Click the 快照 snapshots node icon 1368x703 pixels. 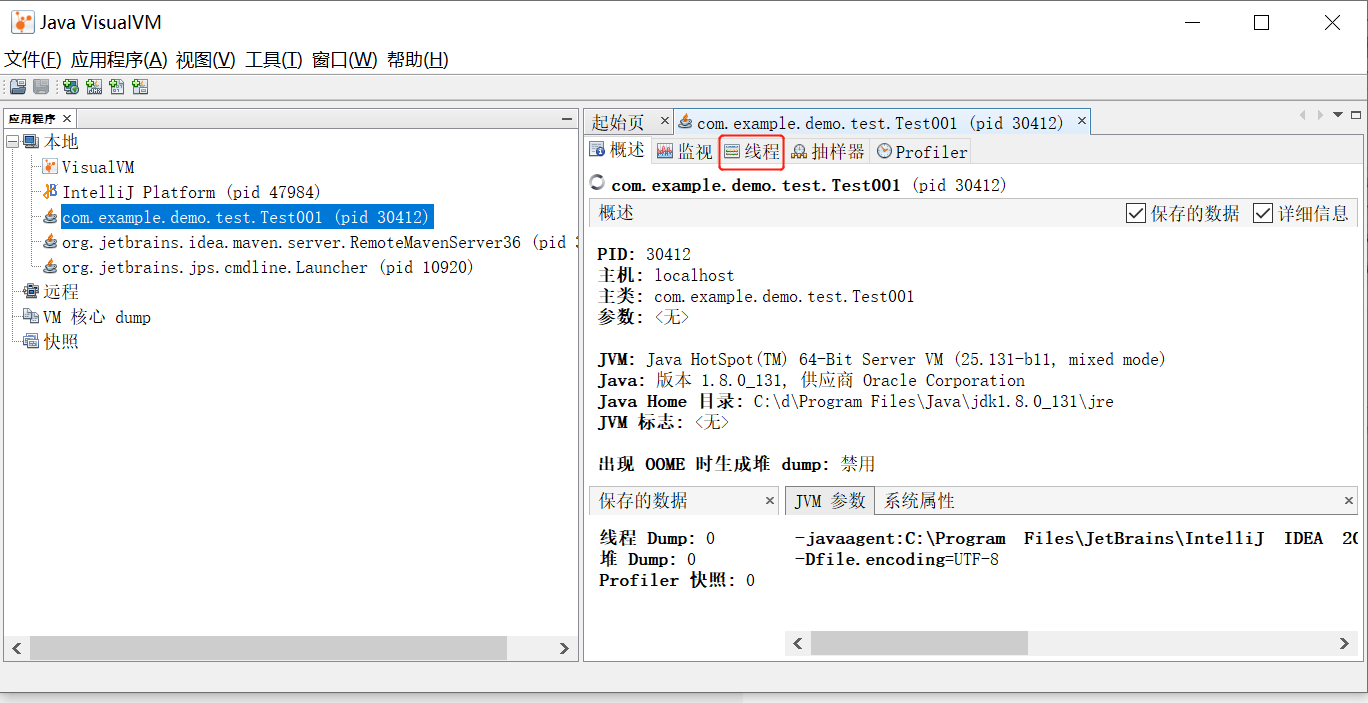31,342
